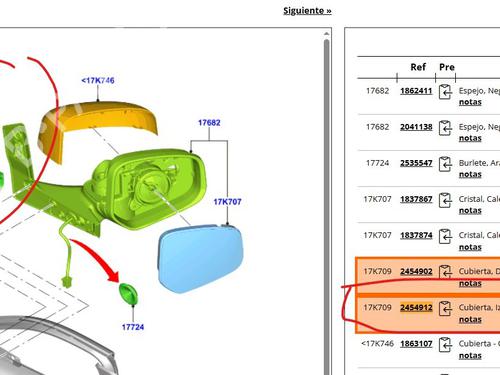Click part number 1863107

pyautogui.click(x=416, y=343)
